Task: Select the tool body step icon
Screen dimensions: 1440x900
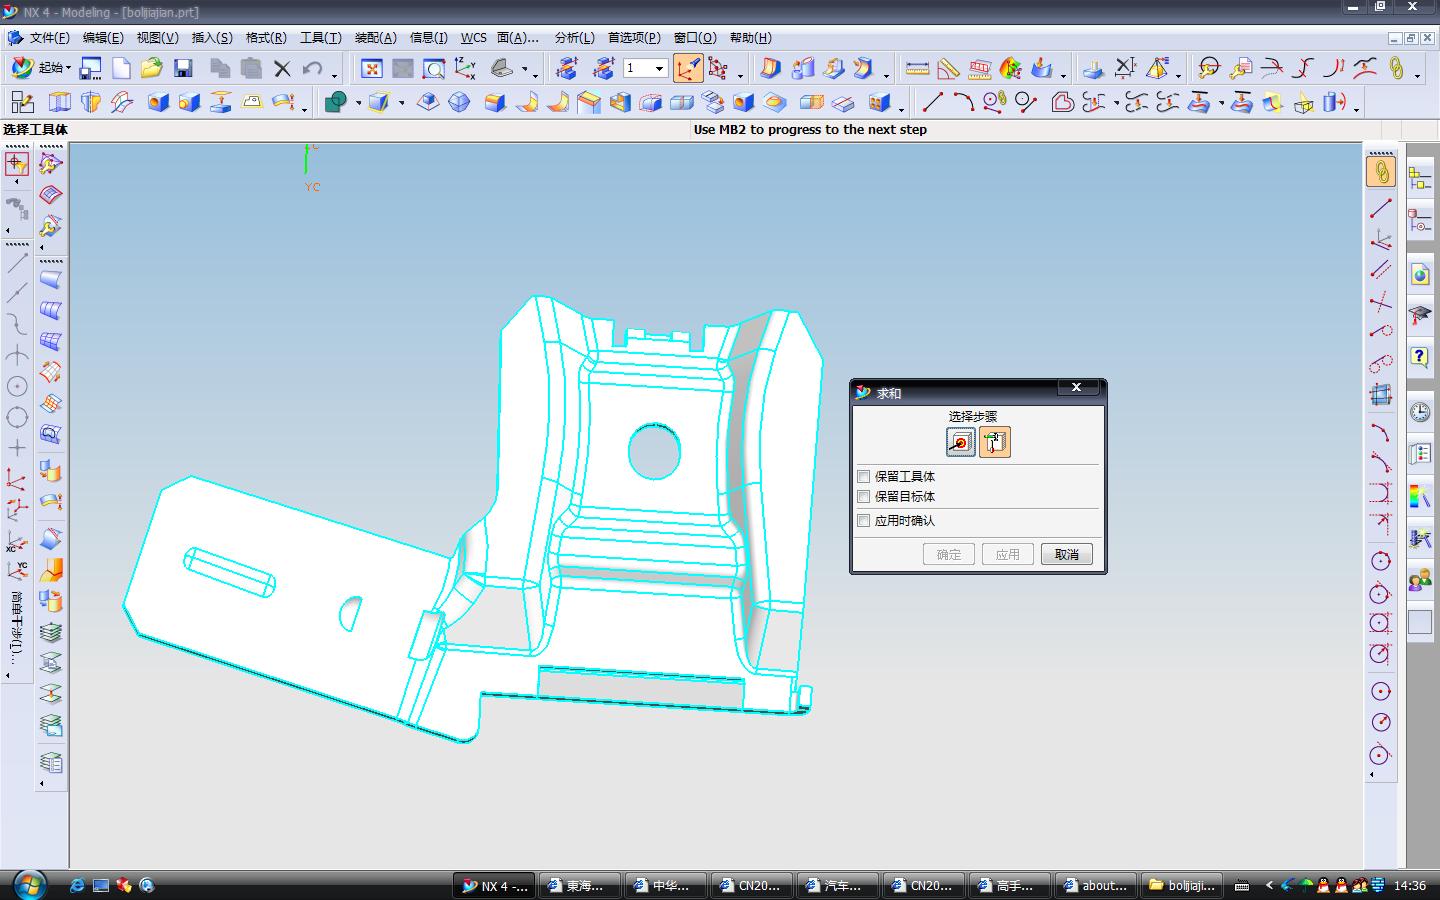Action: tap(995, 442)
